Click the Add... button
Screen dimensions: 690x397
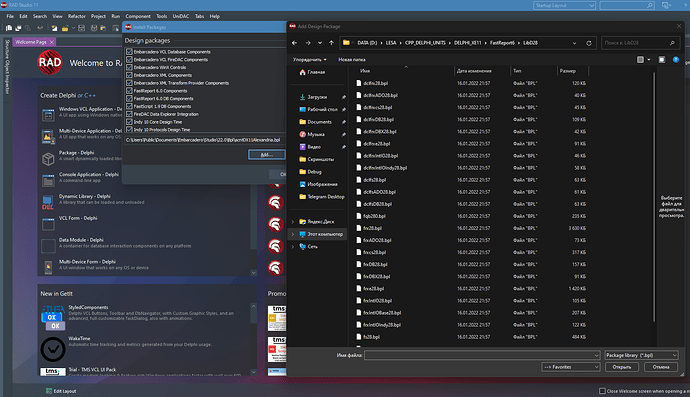pos(267,154)
